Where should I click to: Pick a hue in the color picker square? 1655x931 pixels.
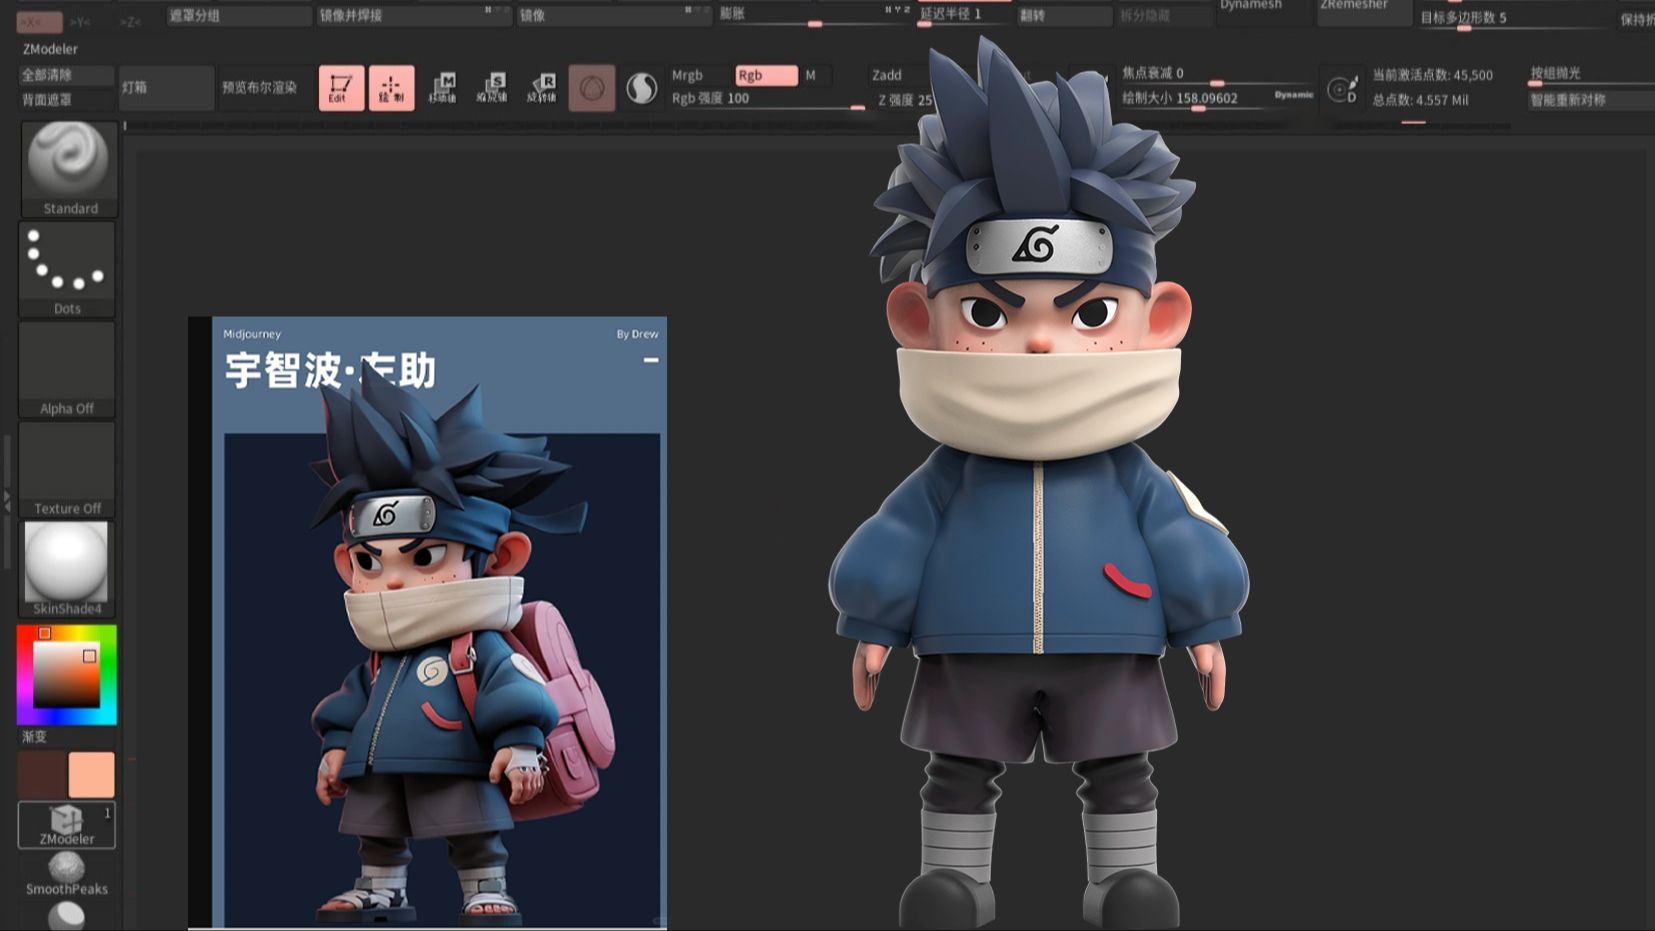coord(66,675)
